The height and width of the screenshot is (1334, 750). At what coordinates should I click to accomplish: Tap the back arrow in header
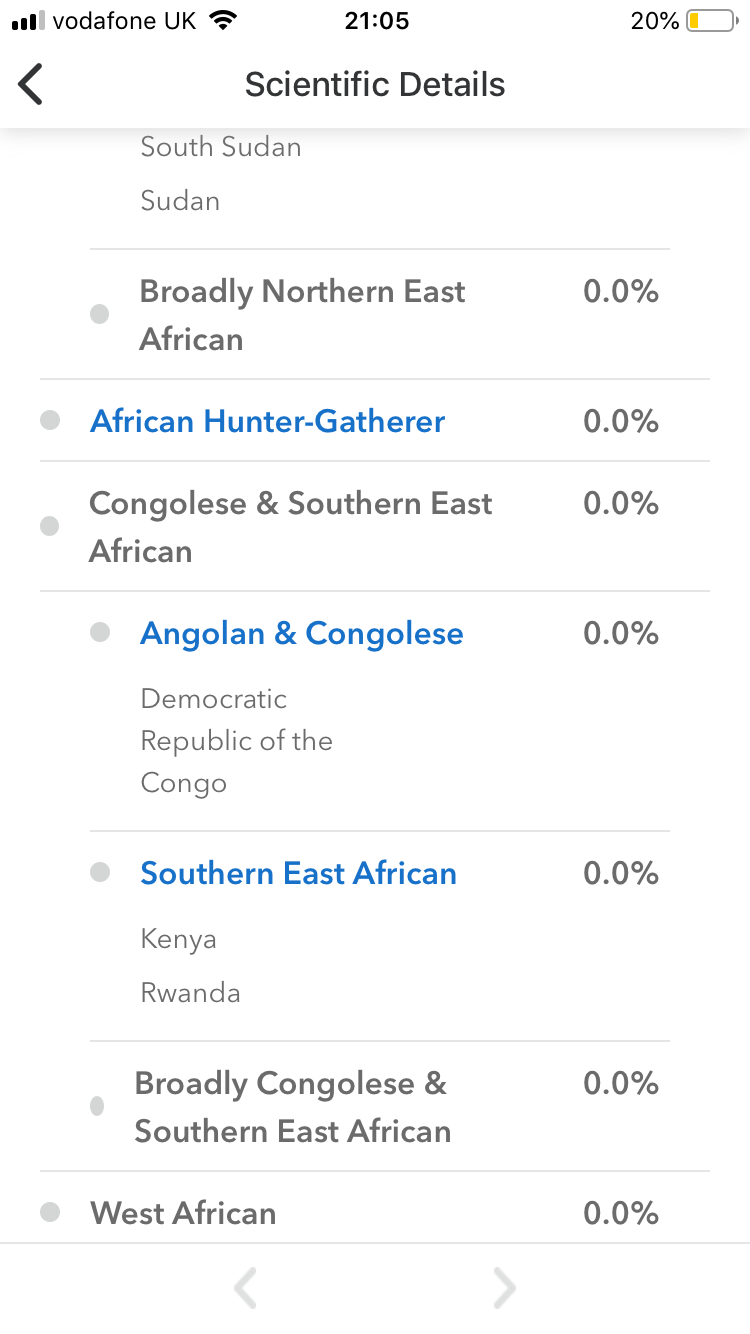[31, 84]
